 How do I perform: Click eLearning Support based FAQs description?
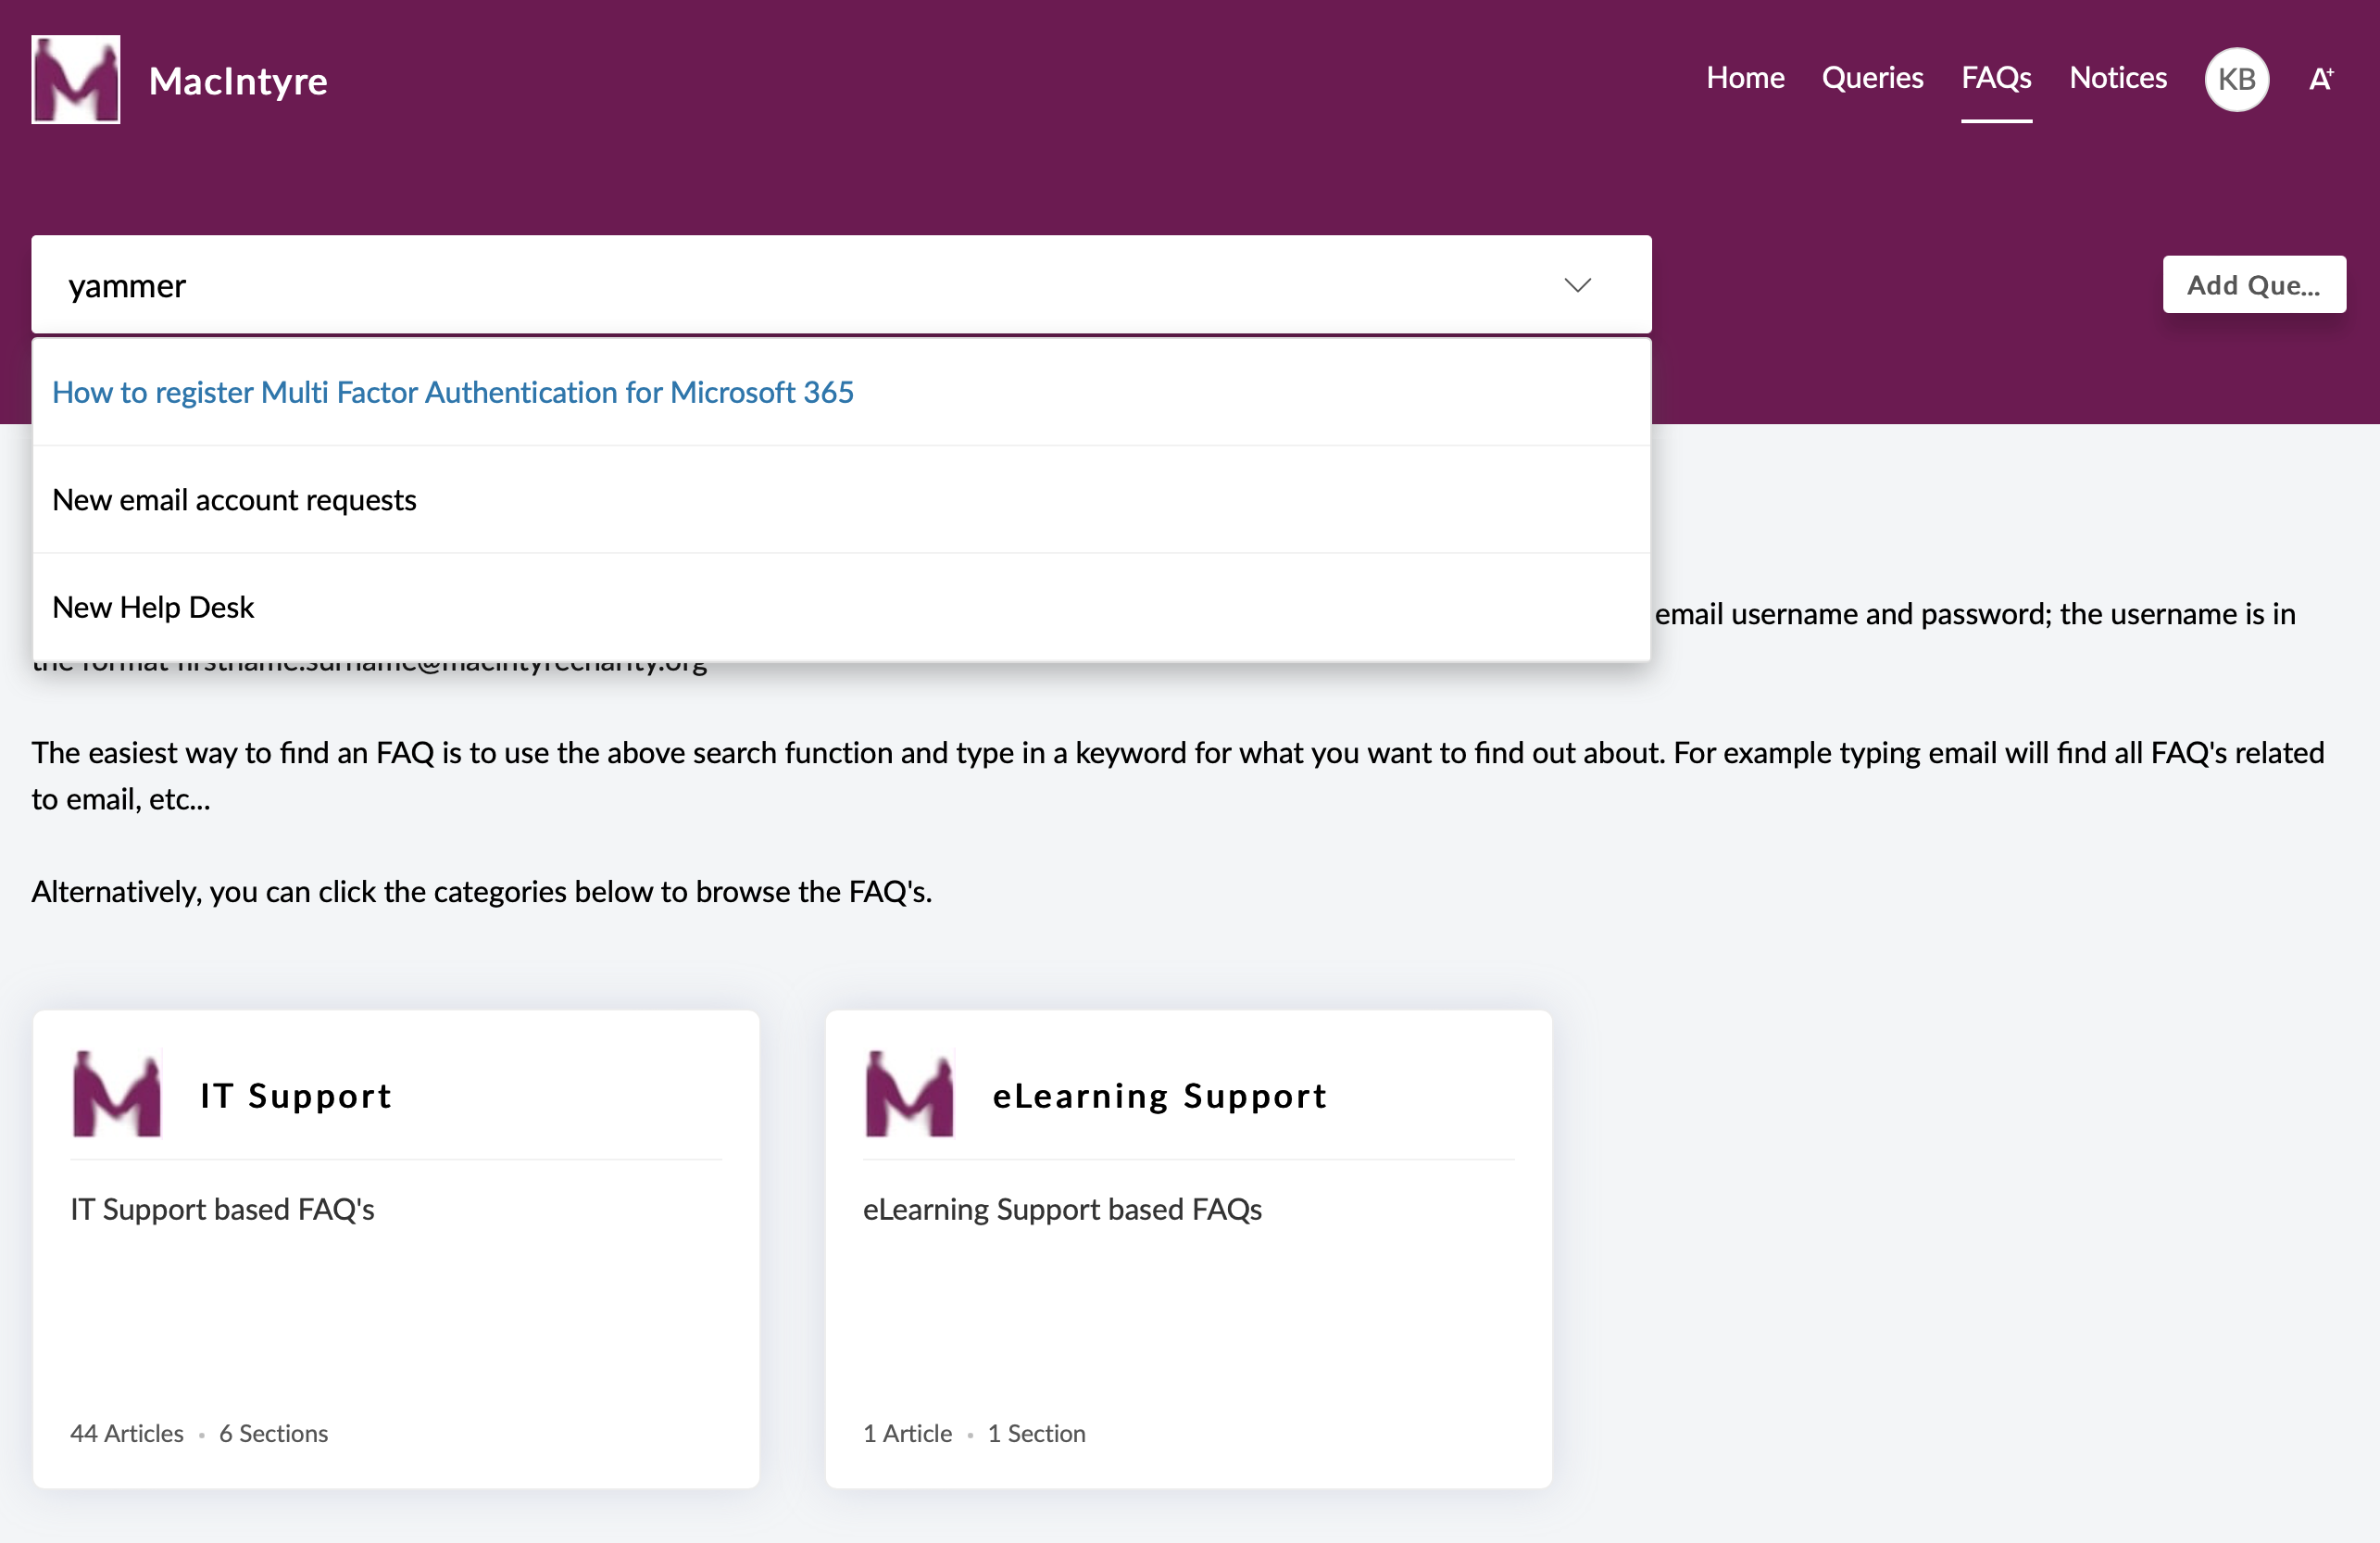click(x=1062, y=1209)
